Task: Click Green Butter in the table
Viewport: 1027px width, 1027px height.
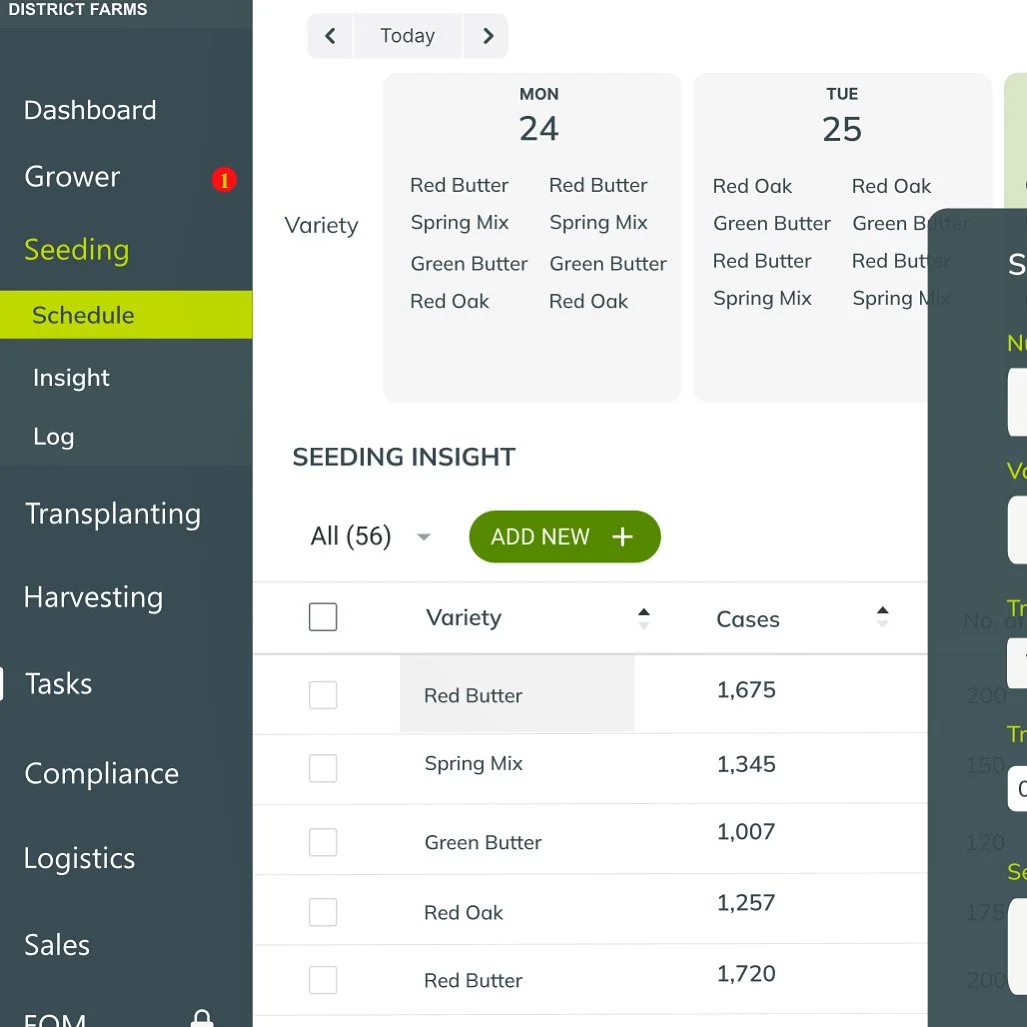Action: (x=483, y=842)
